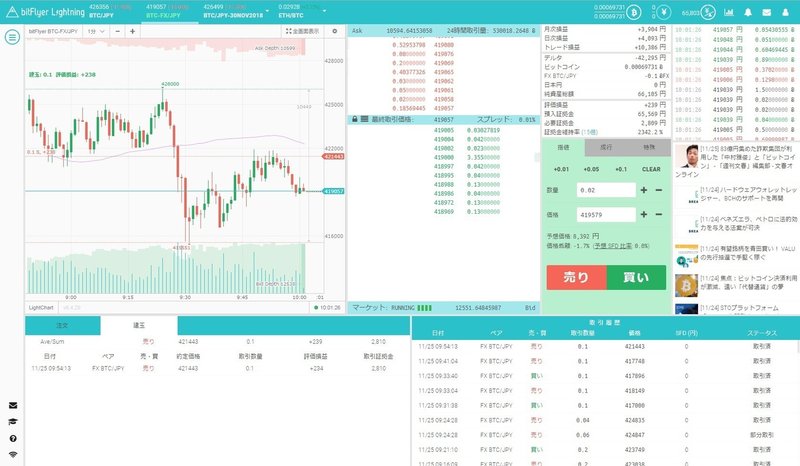Open news ベネズエラ、ペトロ article
This screenshot has width=800, height=466.
click(748, 223)
